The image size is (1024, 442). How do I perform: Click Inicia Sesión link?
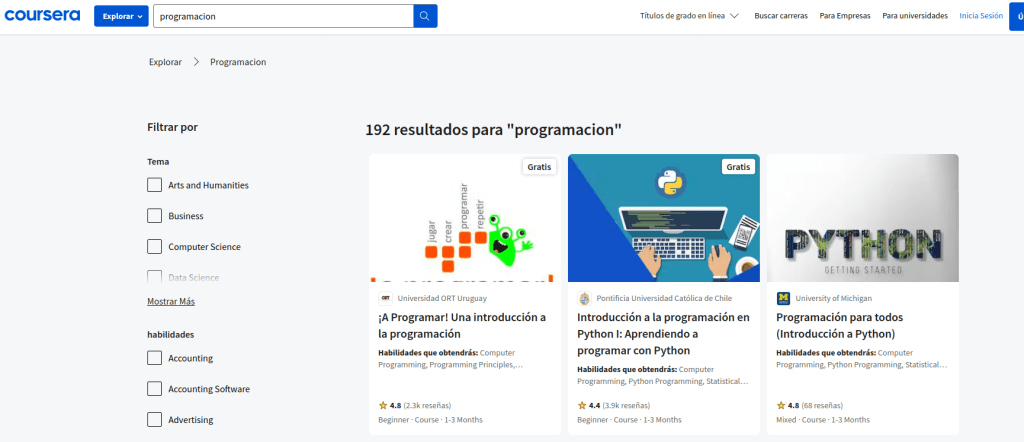981,16
